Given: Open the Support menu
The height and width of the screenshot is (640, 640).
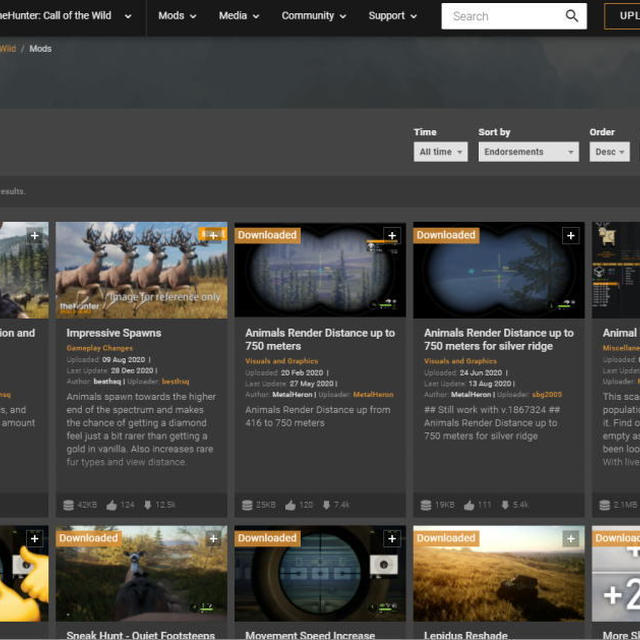Looking at the screenshot, I should coord(392,16).
